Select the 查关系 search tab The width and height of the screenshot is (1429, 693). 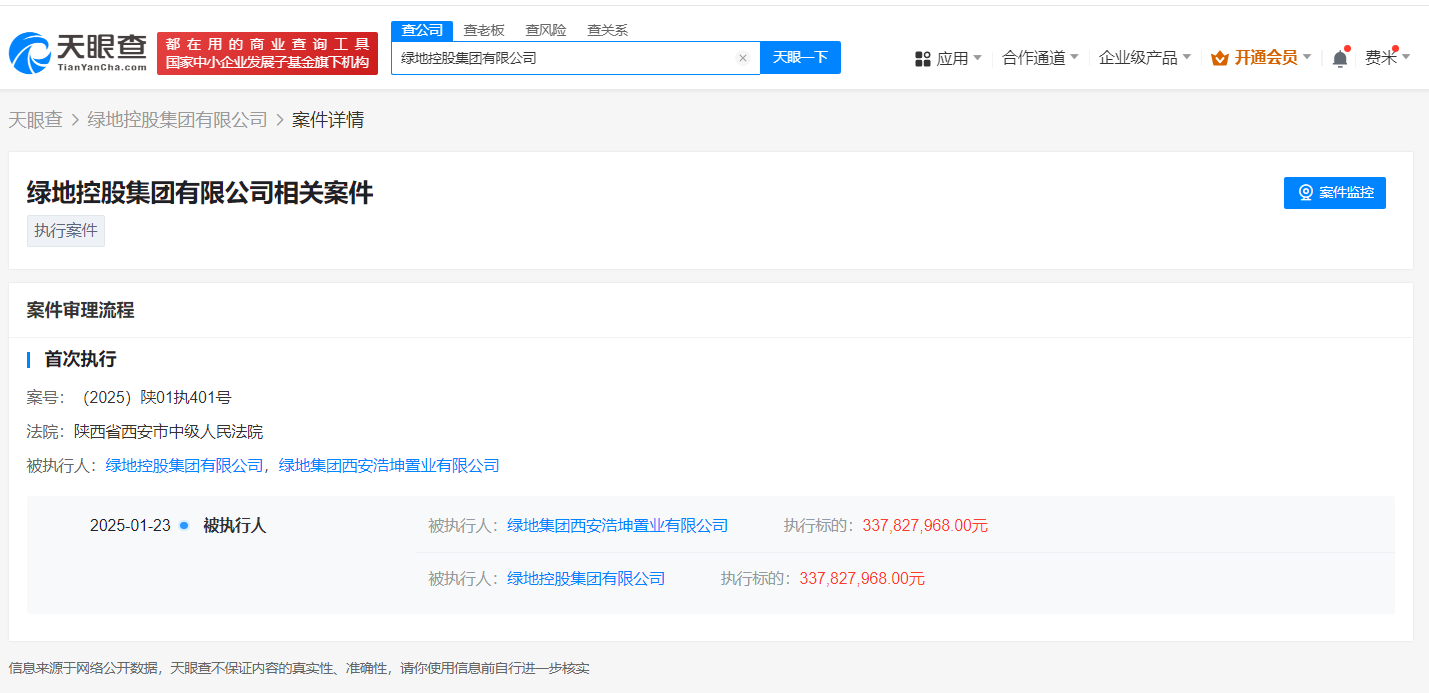tap(608, 30)
